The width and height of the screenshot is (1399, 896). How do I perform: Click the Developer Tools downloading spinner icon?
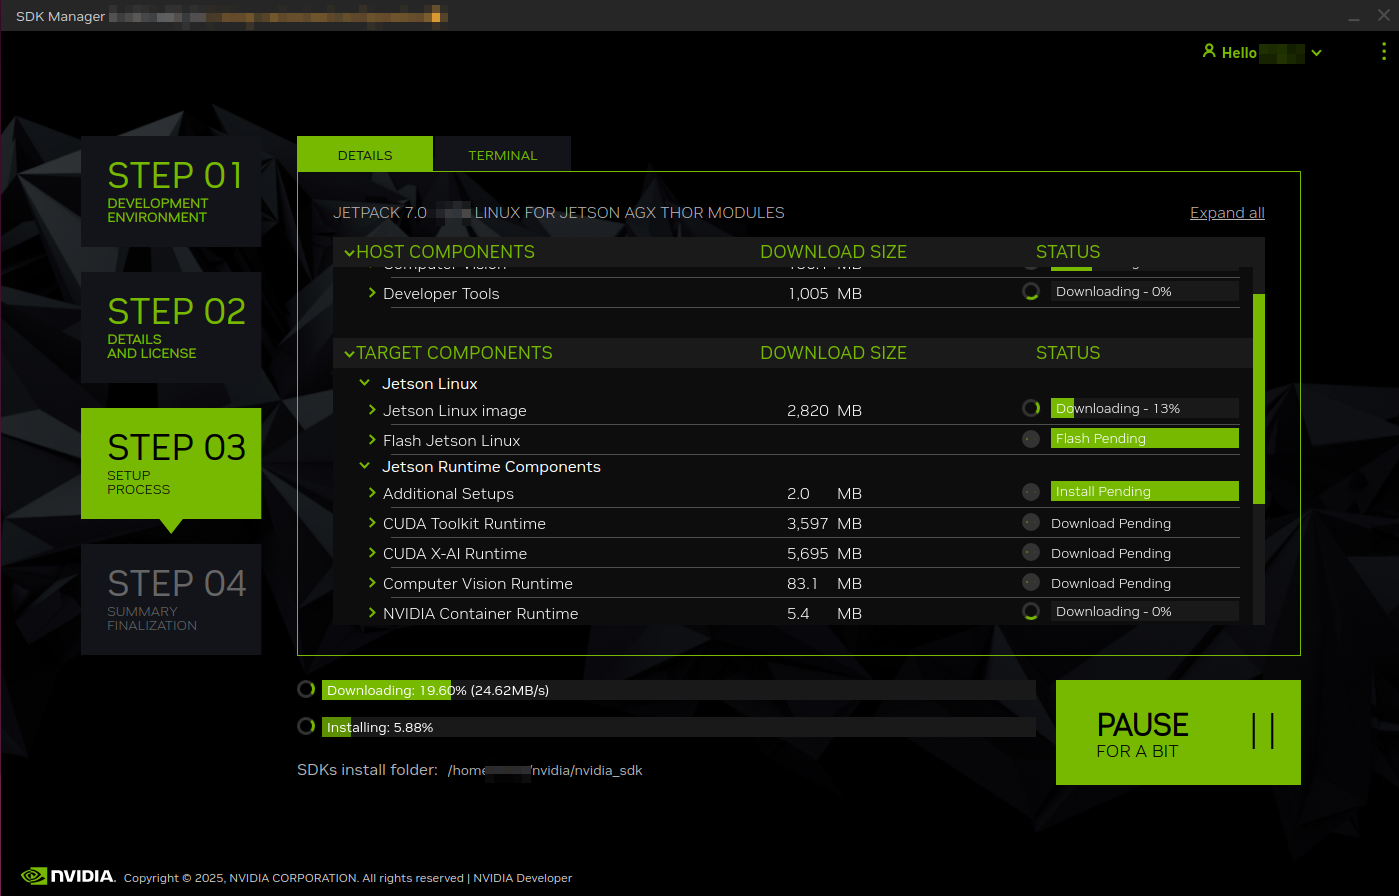tap(1031, 291)
